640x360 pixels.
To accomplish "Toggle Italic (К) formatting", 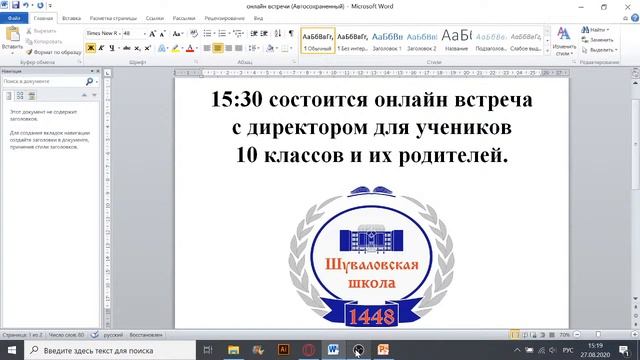I will (x=101, y=48).
